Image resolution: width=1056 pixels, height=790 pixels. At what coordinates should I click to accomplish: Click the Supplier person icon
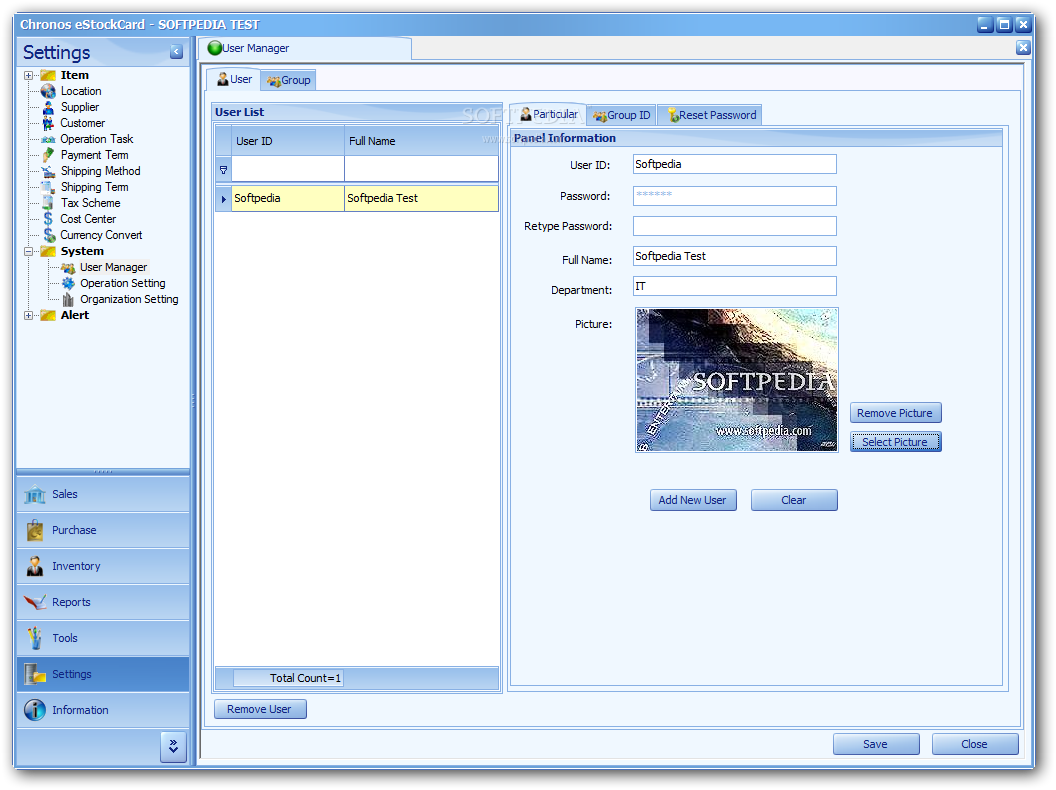[48, 107]
